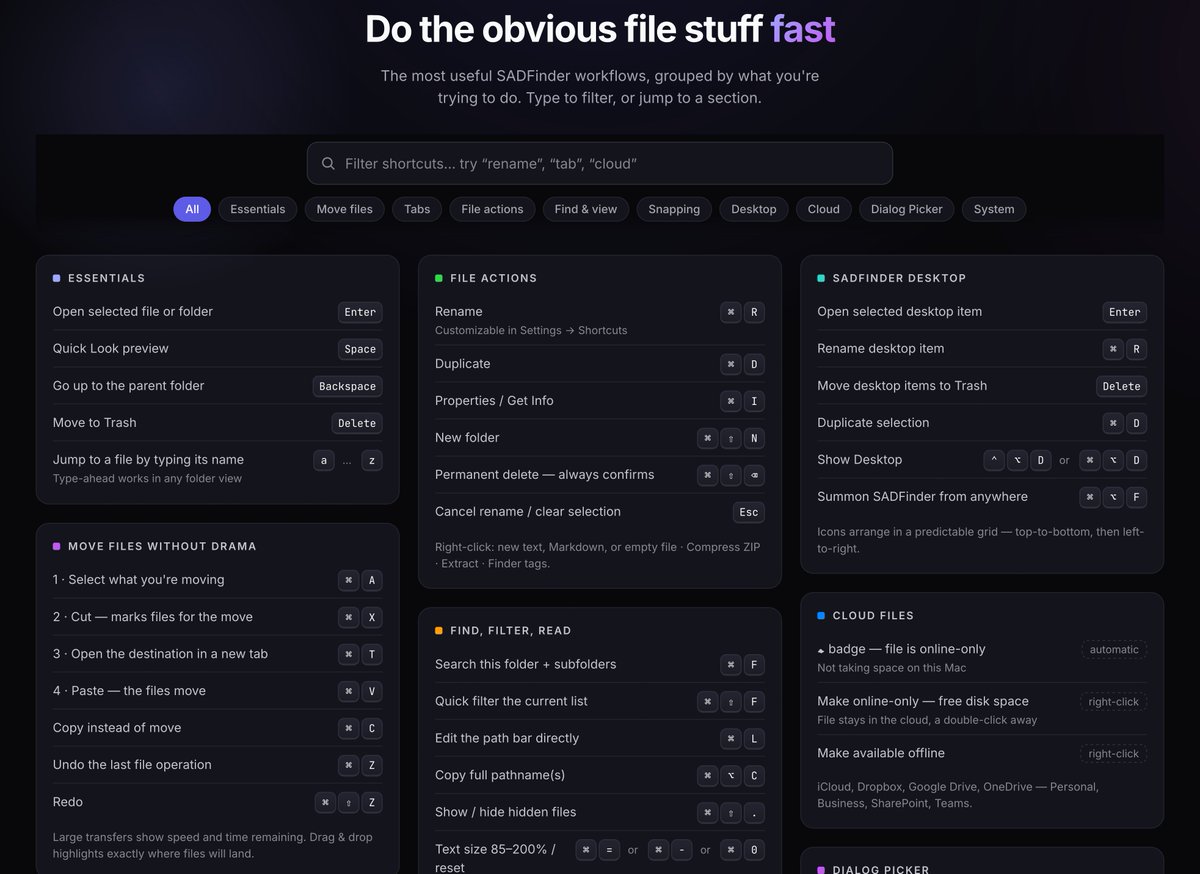Viewport: 1200px width, 874px height.
Task: Select the Cloud filter chip
Action: tap(824, 209)
